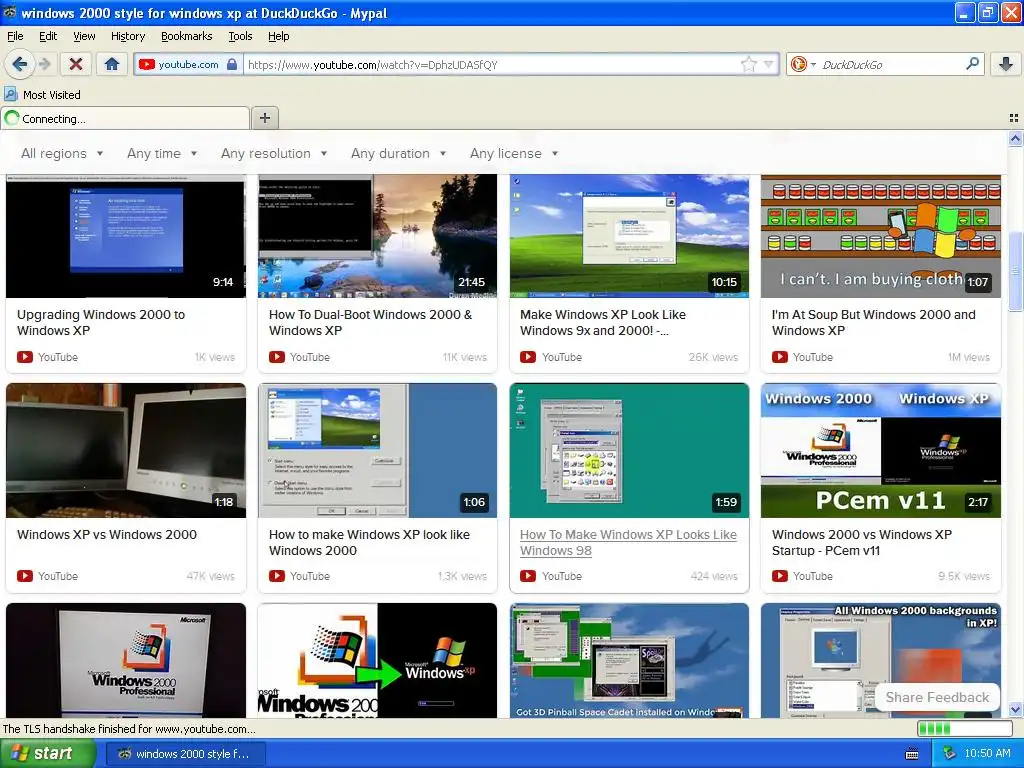Expand the Any duration filter dropdown

point(398,153)
